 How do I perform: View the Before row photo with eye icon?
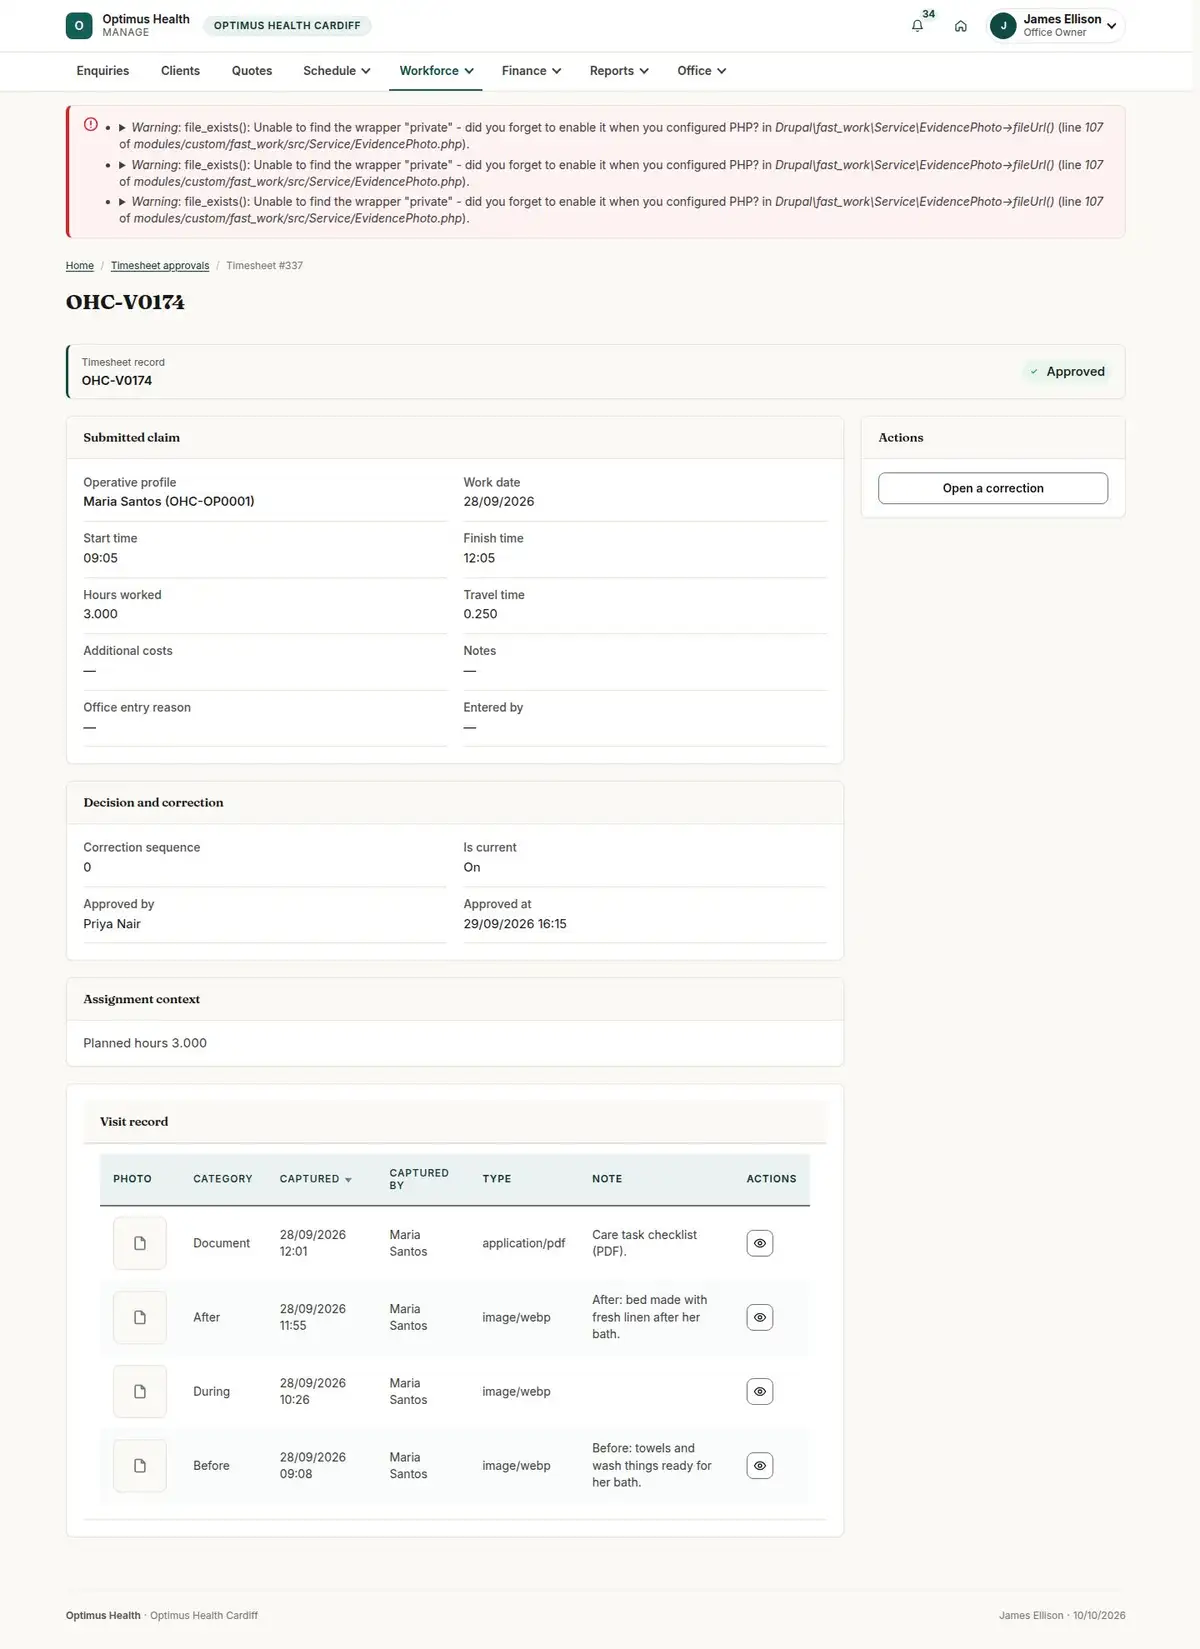(760, 1466)
